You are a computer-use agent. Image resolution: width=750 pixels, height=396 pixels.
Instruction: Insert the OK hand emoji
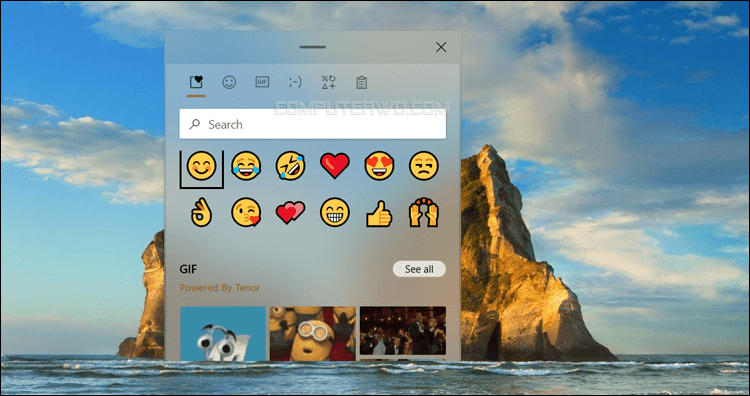(x=201, y=212)
